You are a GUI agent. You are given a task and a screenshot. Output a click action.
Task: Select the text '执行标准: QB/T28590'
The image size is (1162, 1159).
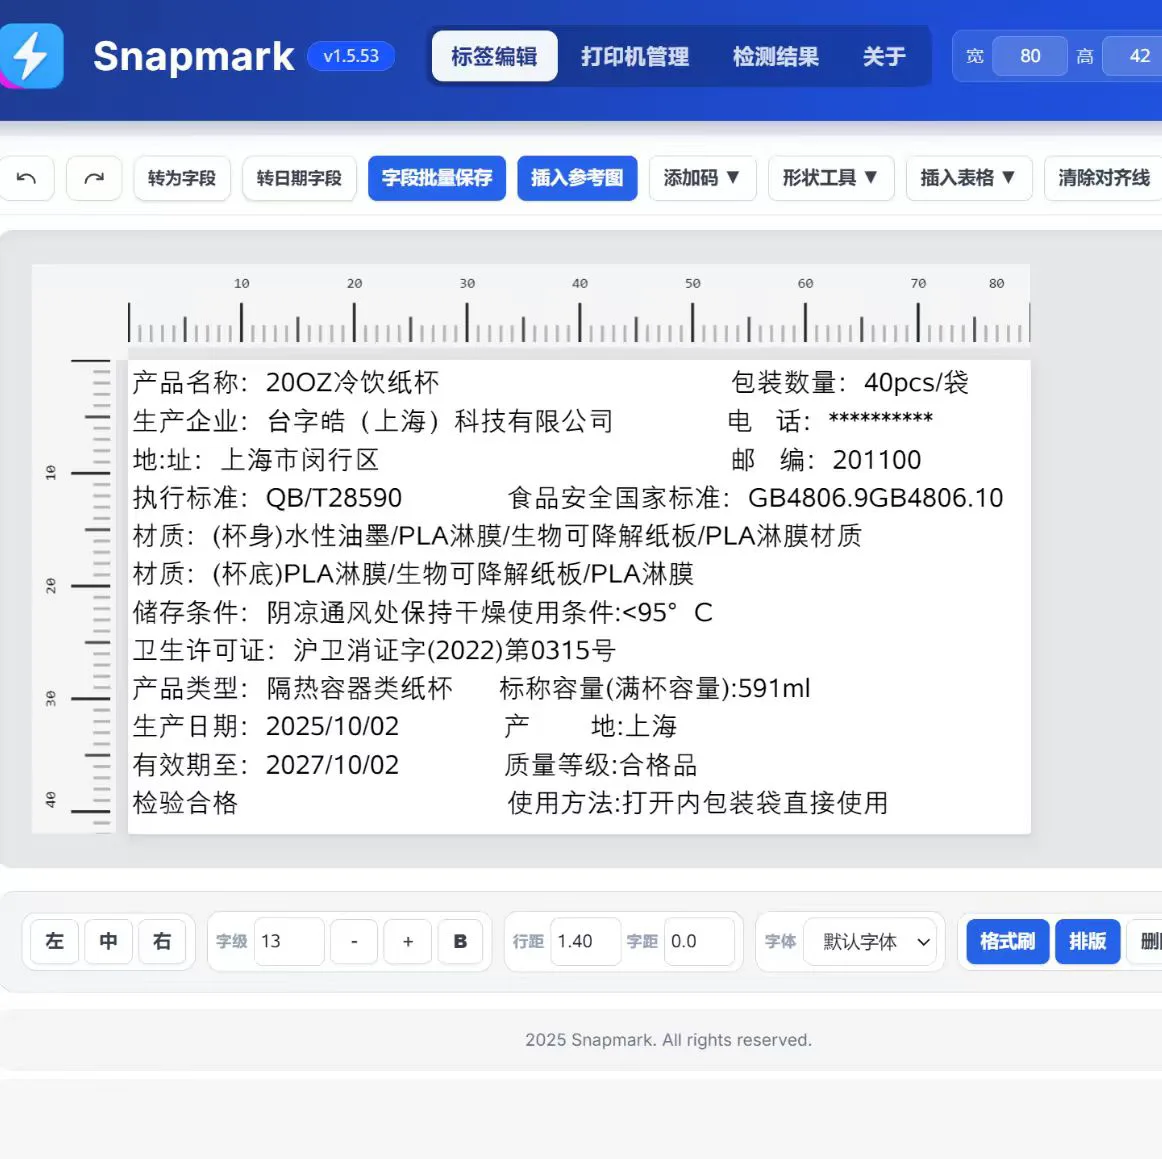click(267, 498)
